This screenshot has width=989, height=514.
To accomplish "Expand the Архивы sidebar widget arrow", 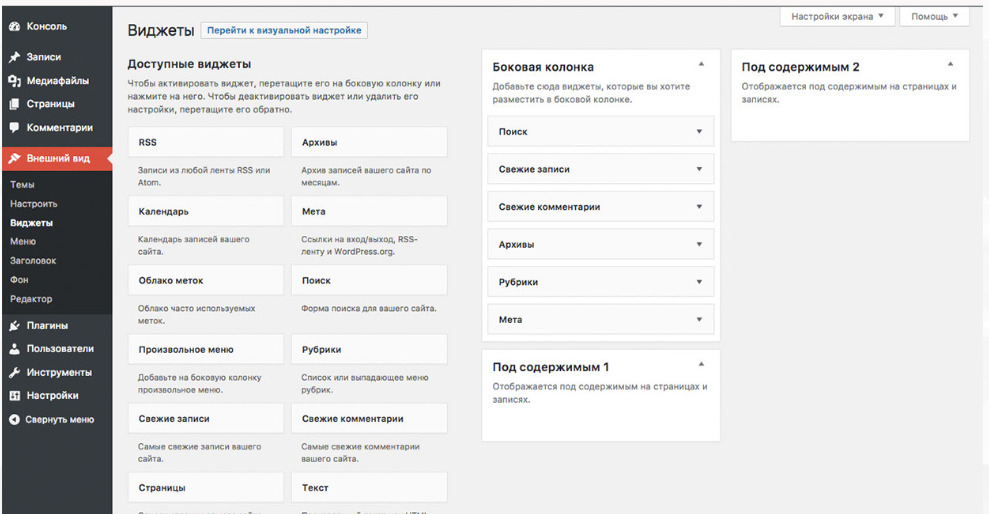I will pyautogui.click(x=699, y=245).
